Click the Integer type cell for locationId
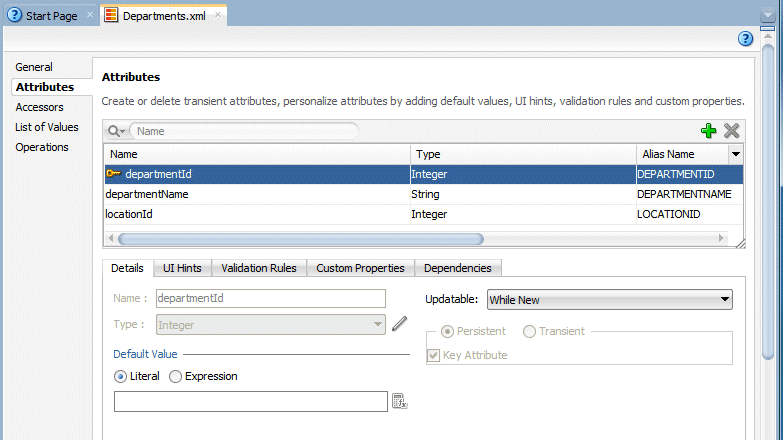Screen dimensions: 783x440 coord(523,214)
